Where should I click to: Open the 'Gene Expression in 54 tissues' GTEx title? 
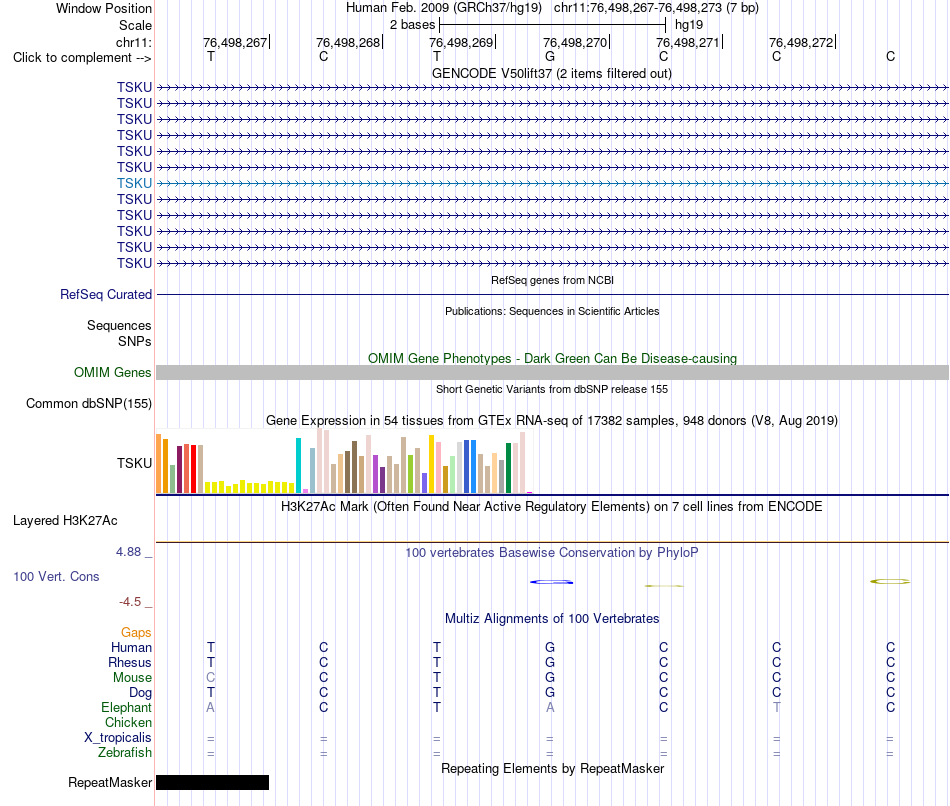(x=551, y=421)
